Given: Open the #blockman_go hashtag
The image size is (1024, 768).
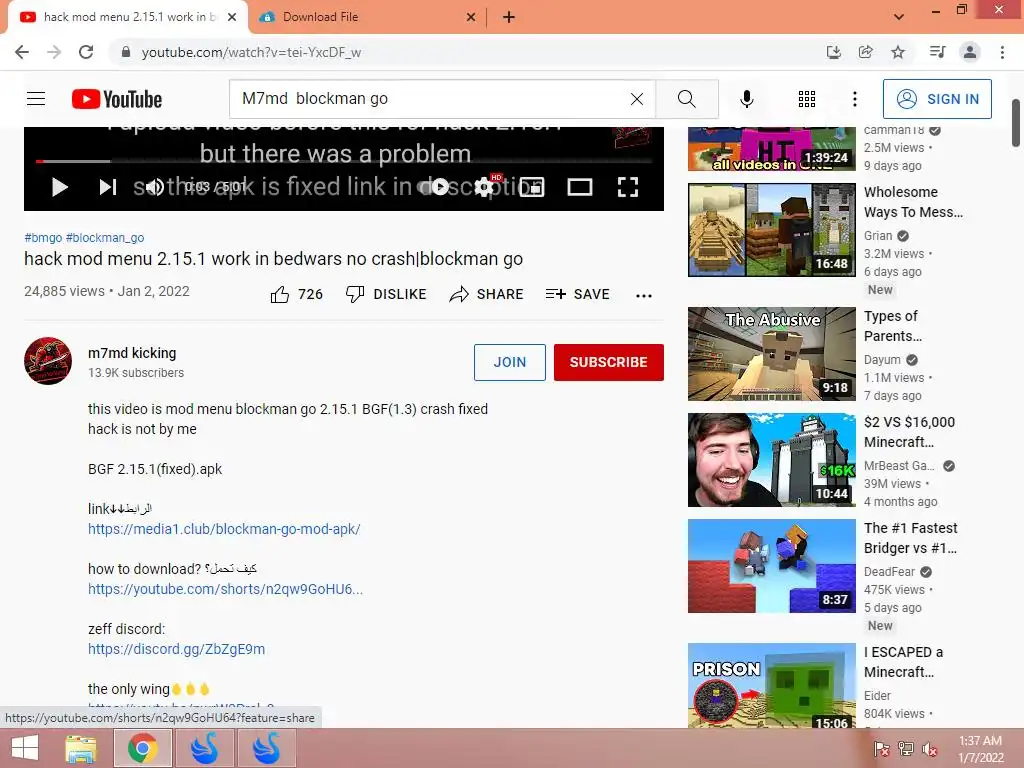Looking at the screenshot, I should click(105, 238).
